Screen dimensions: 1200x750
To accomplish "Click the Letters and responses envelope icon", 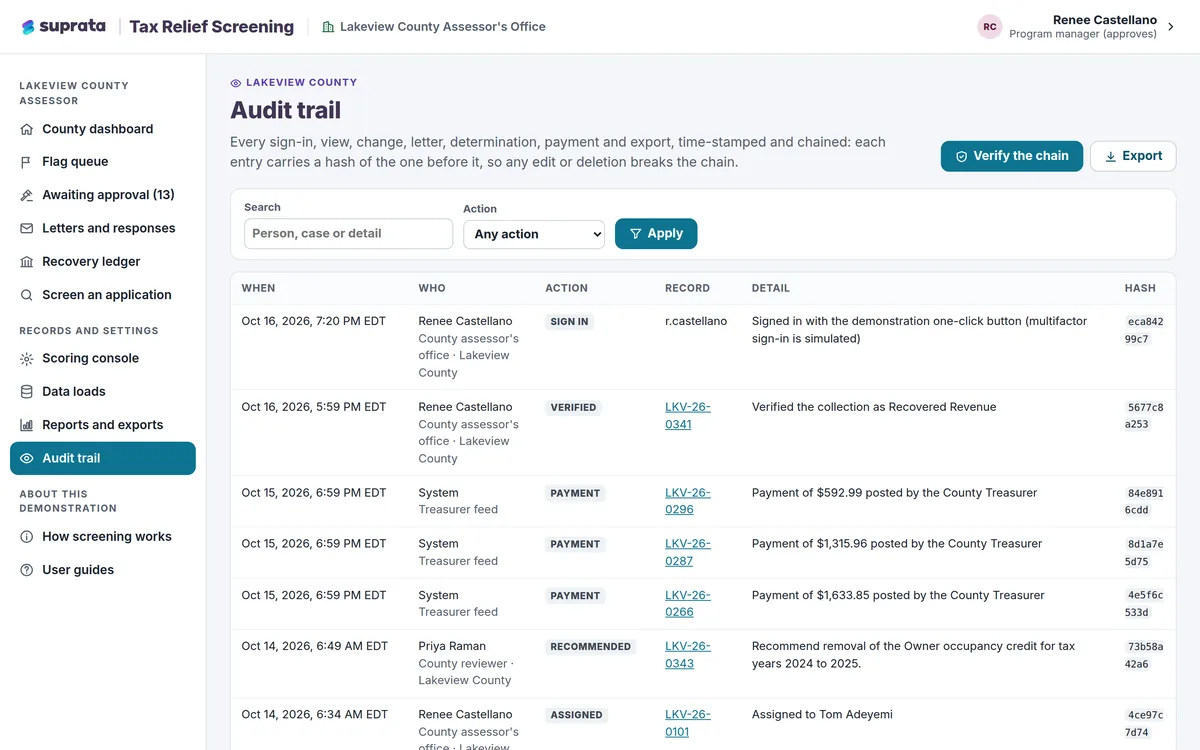I will 27,228.
